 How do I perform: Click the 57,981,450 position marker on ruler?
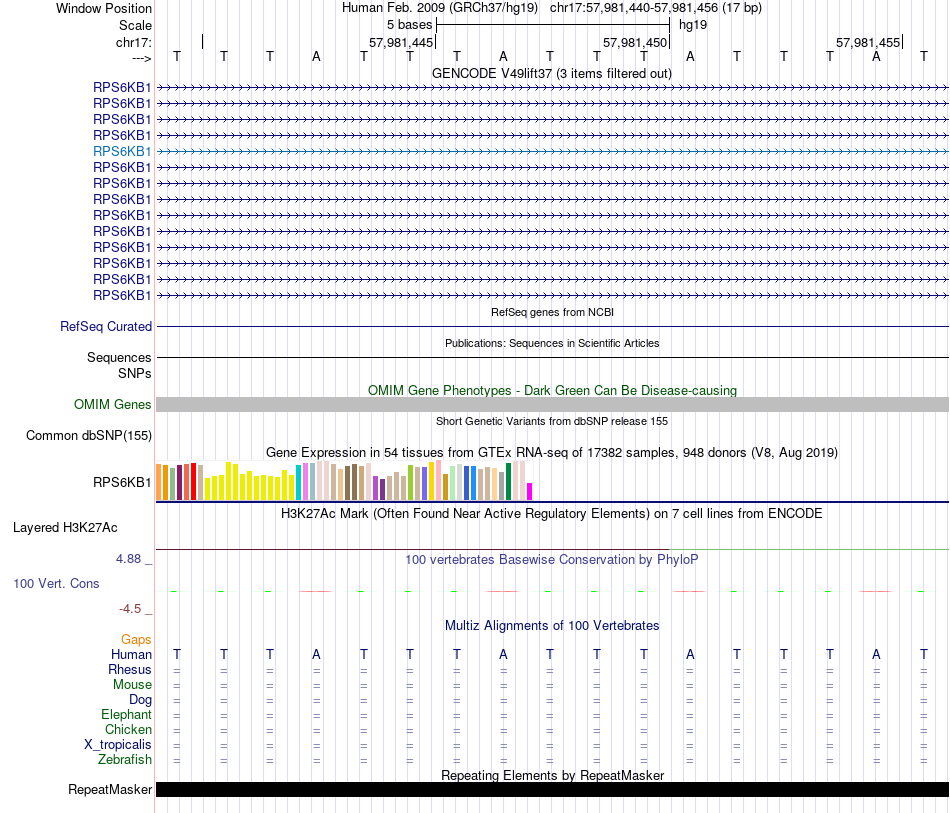pyautogui.click(x=635, y=42)
